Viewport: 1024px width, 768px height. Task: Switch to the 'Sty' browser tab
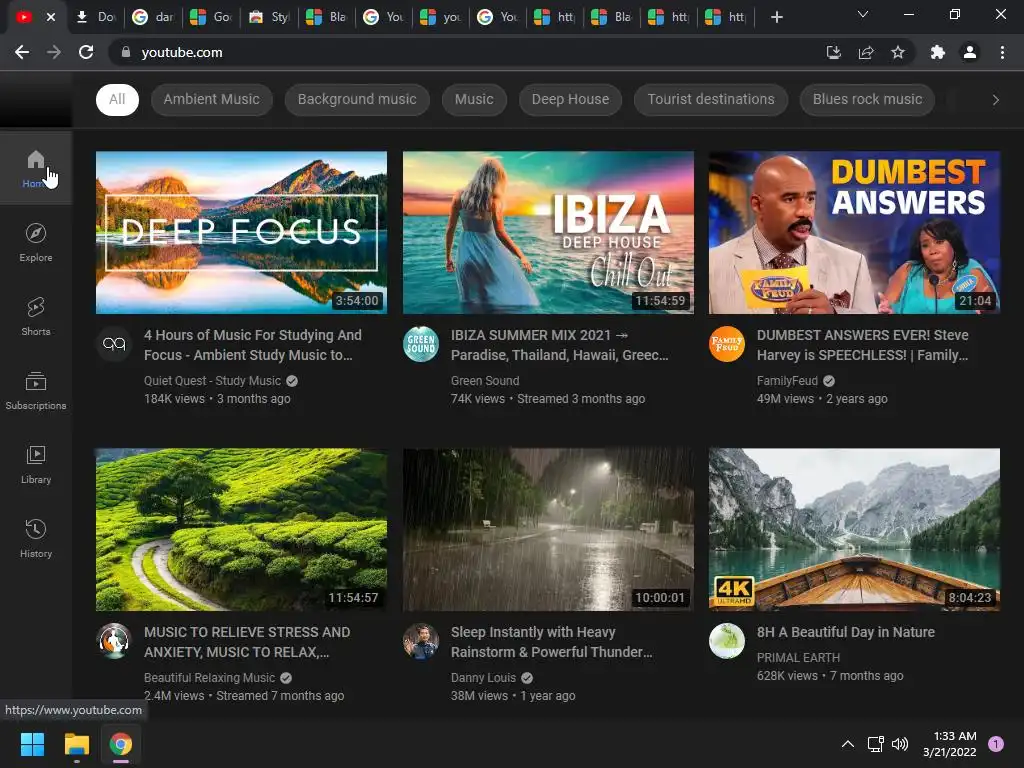(268, 17)
